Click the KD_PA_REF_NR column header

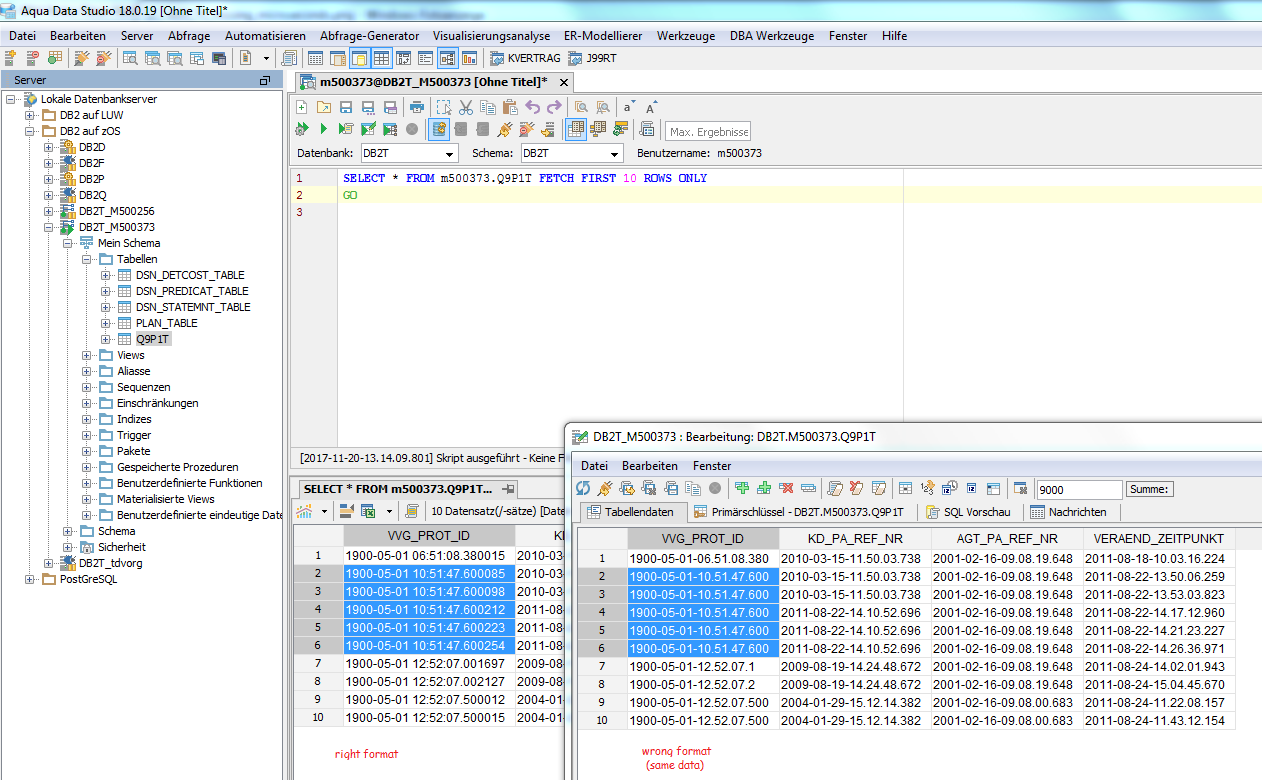click(854, 538)
